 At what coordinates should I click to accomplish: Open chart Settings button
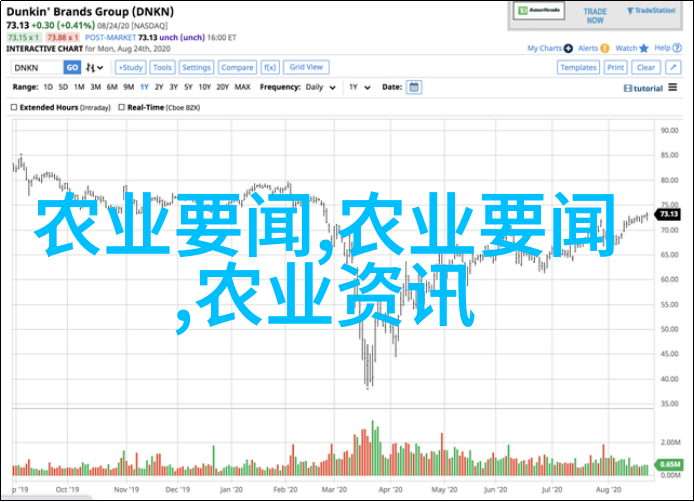(x=196, y=67)
